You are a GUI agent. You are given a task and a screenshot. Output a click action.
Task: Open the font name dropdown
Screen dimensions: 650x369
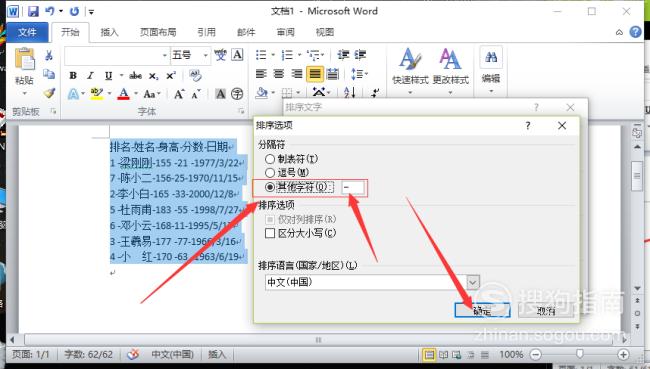coord(165,55)
